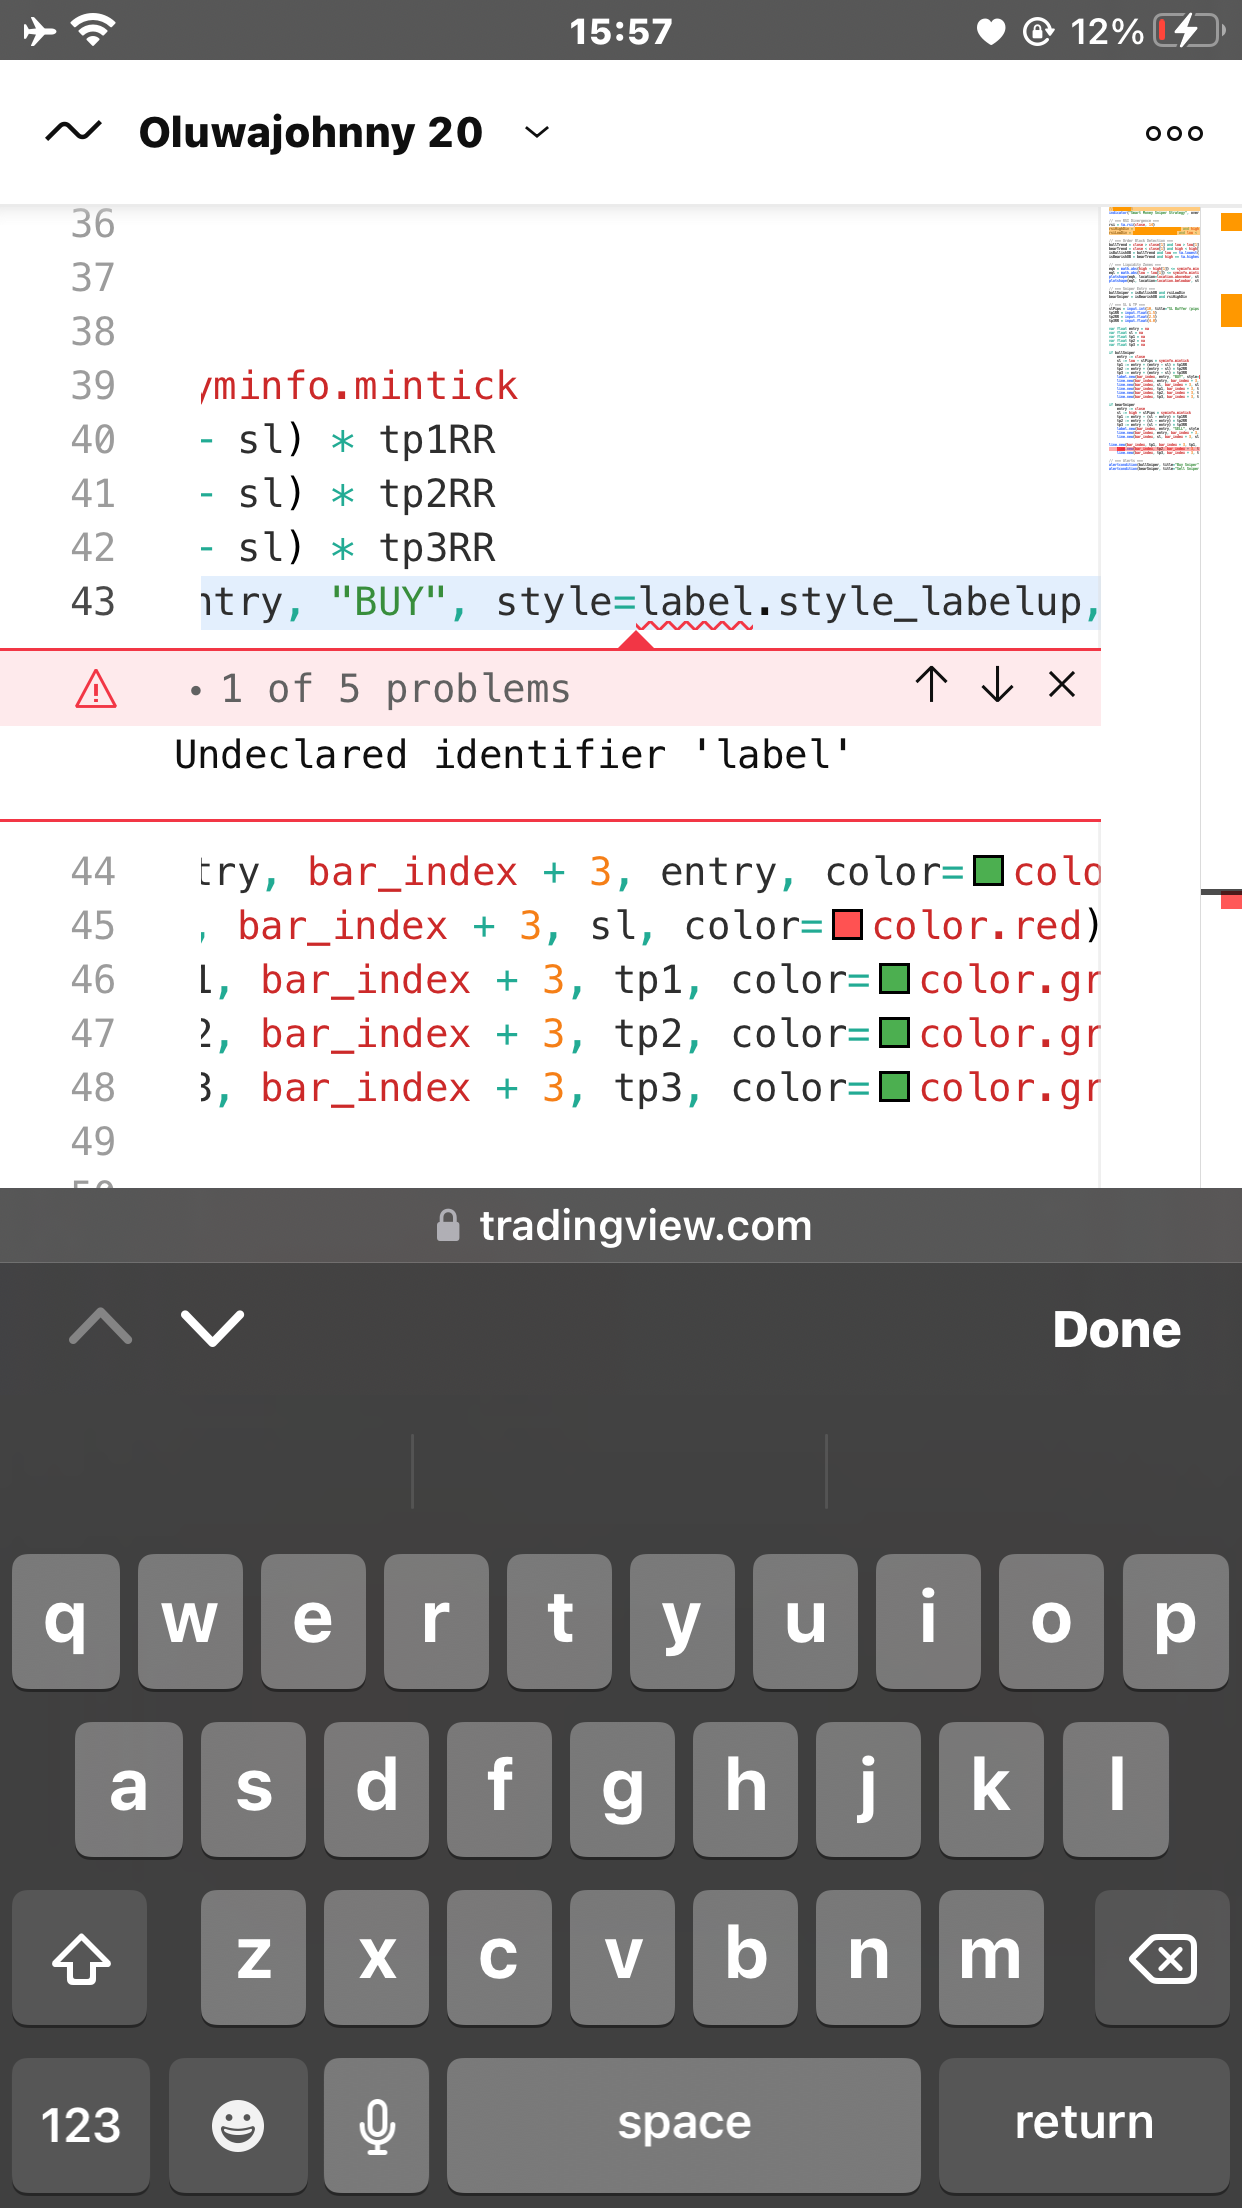Tap the Pine script indicator wave icon
The width and height of the screenshot is (1242, 2208).
(x=73, y=132)
